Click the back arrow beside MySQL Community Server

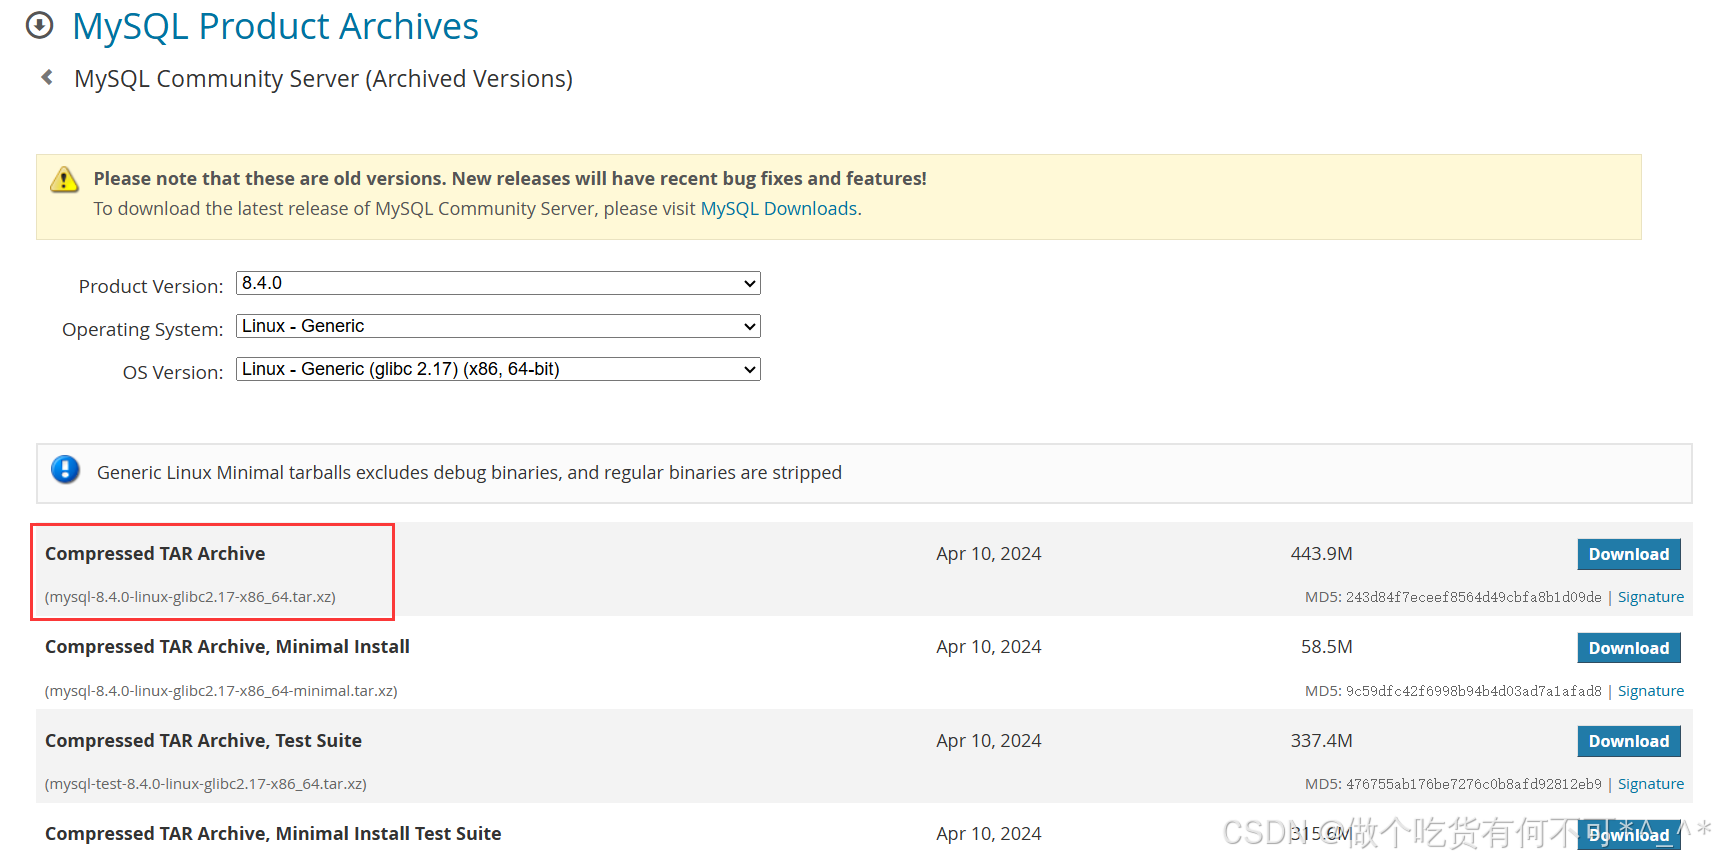tap(47, 77)
